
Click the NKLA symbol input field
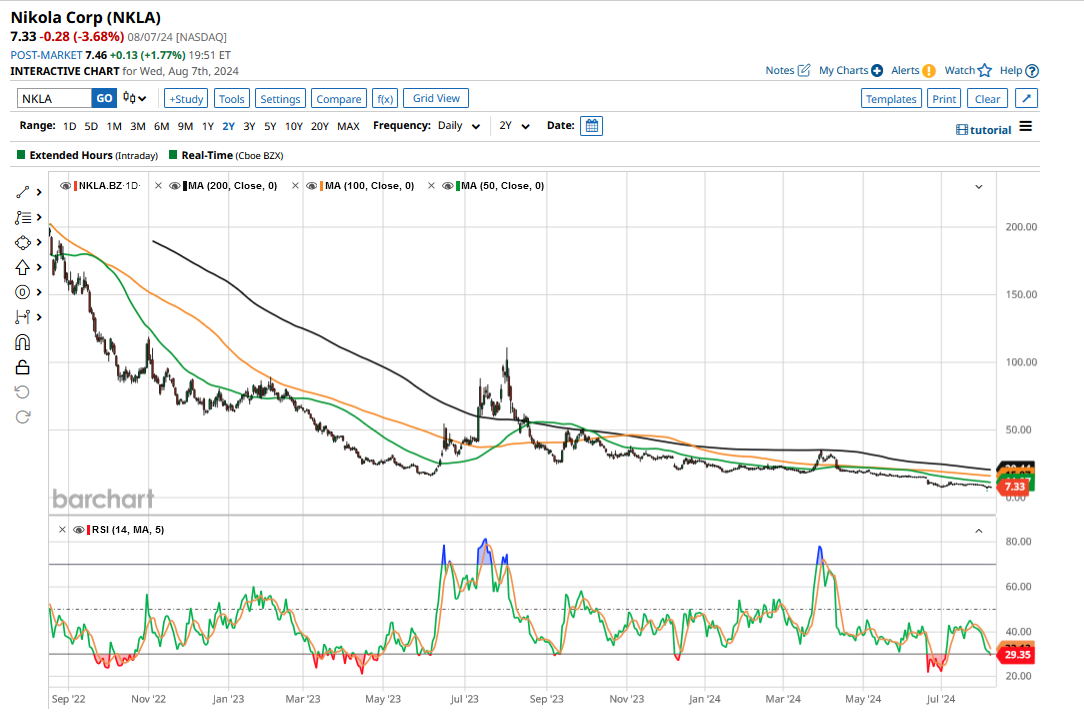pos(55,98)
